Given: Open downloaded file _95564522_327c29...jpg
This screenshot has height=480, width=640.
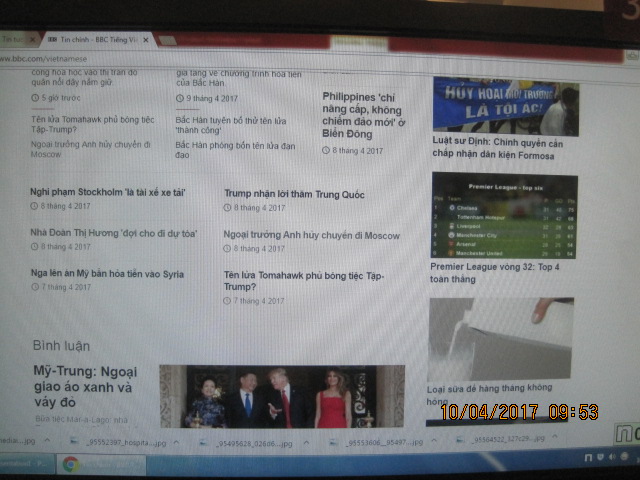Looking at the screenshot, I should [509, 439].
